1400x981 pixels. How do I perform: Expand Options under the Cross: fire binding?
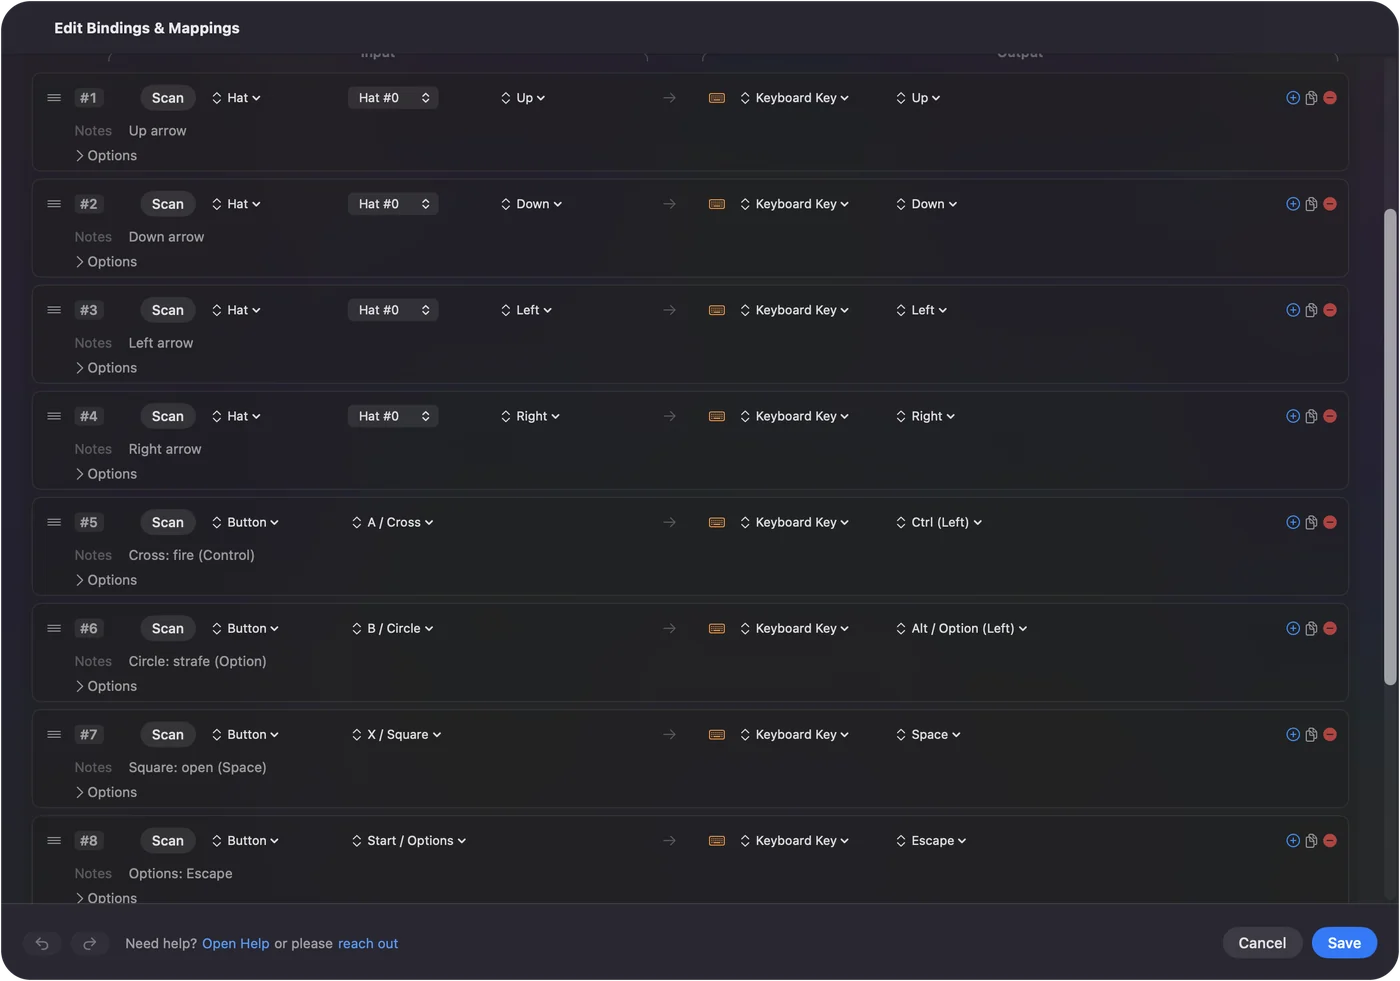(x=106, y=580)
